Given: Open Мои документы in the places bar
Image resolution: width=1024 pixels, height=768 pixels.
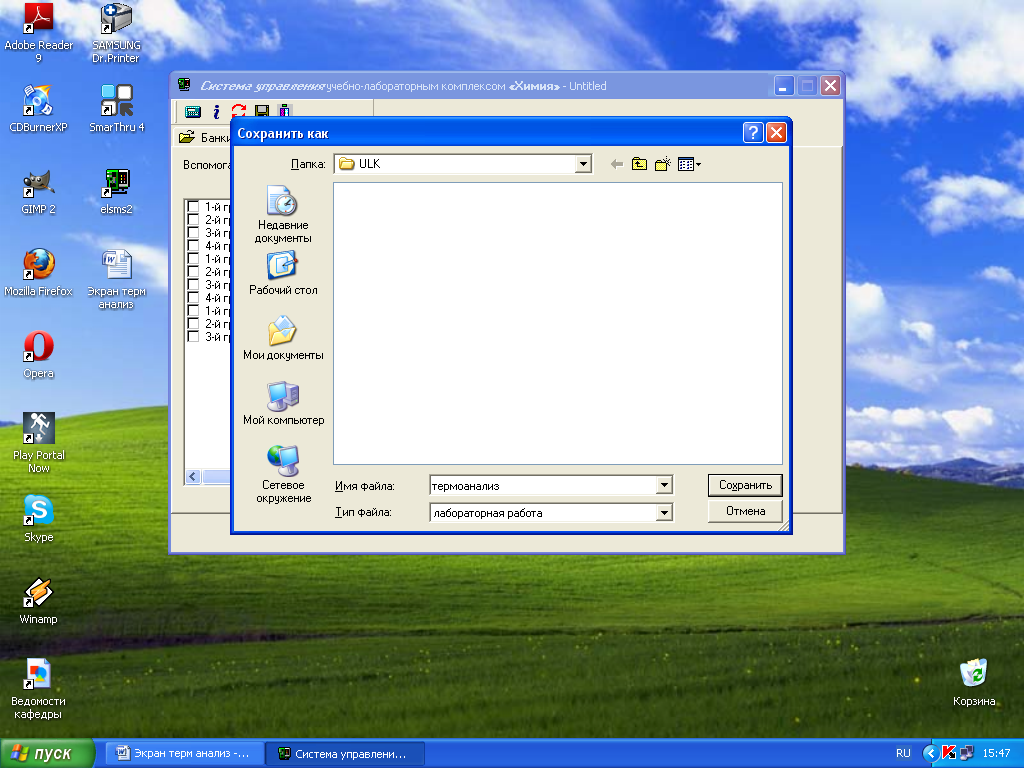Looking at the screenshot, I should coord(283,338).
